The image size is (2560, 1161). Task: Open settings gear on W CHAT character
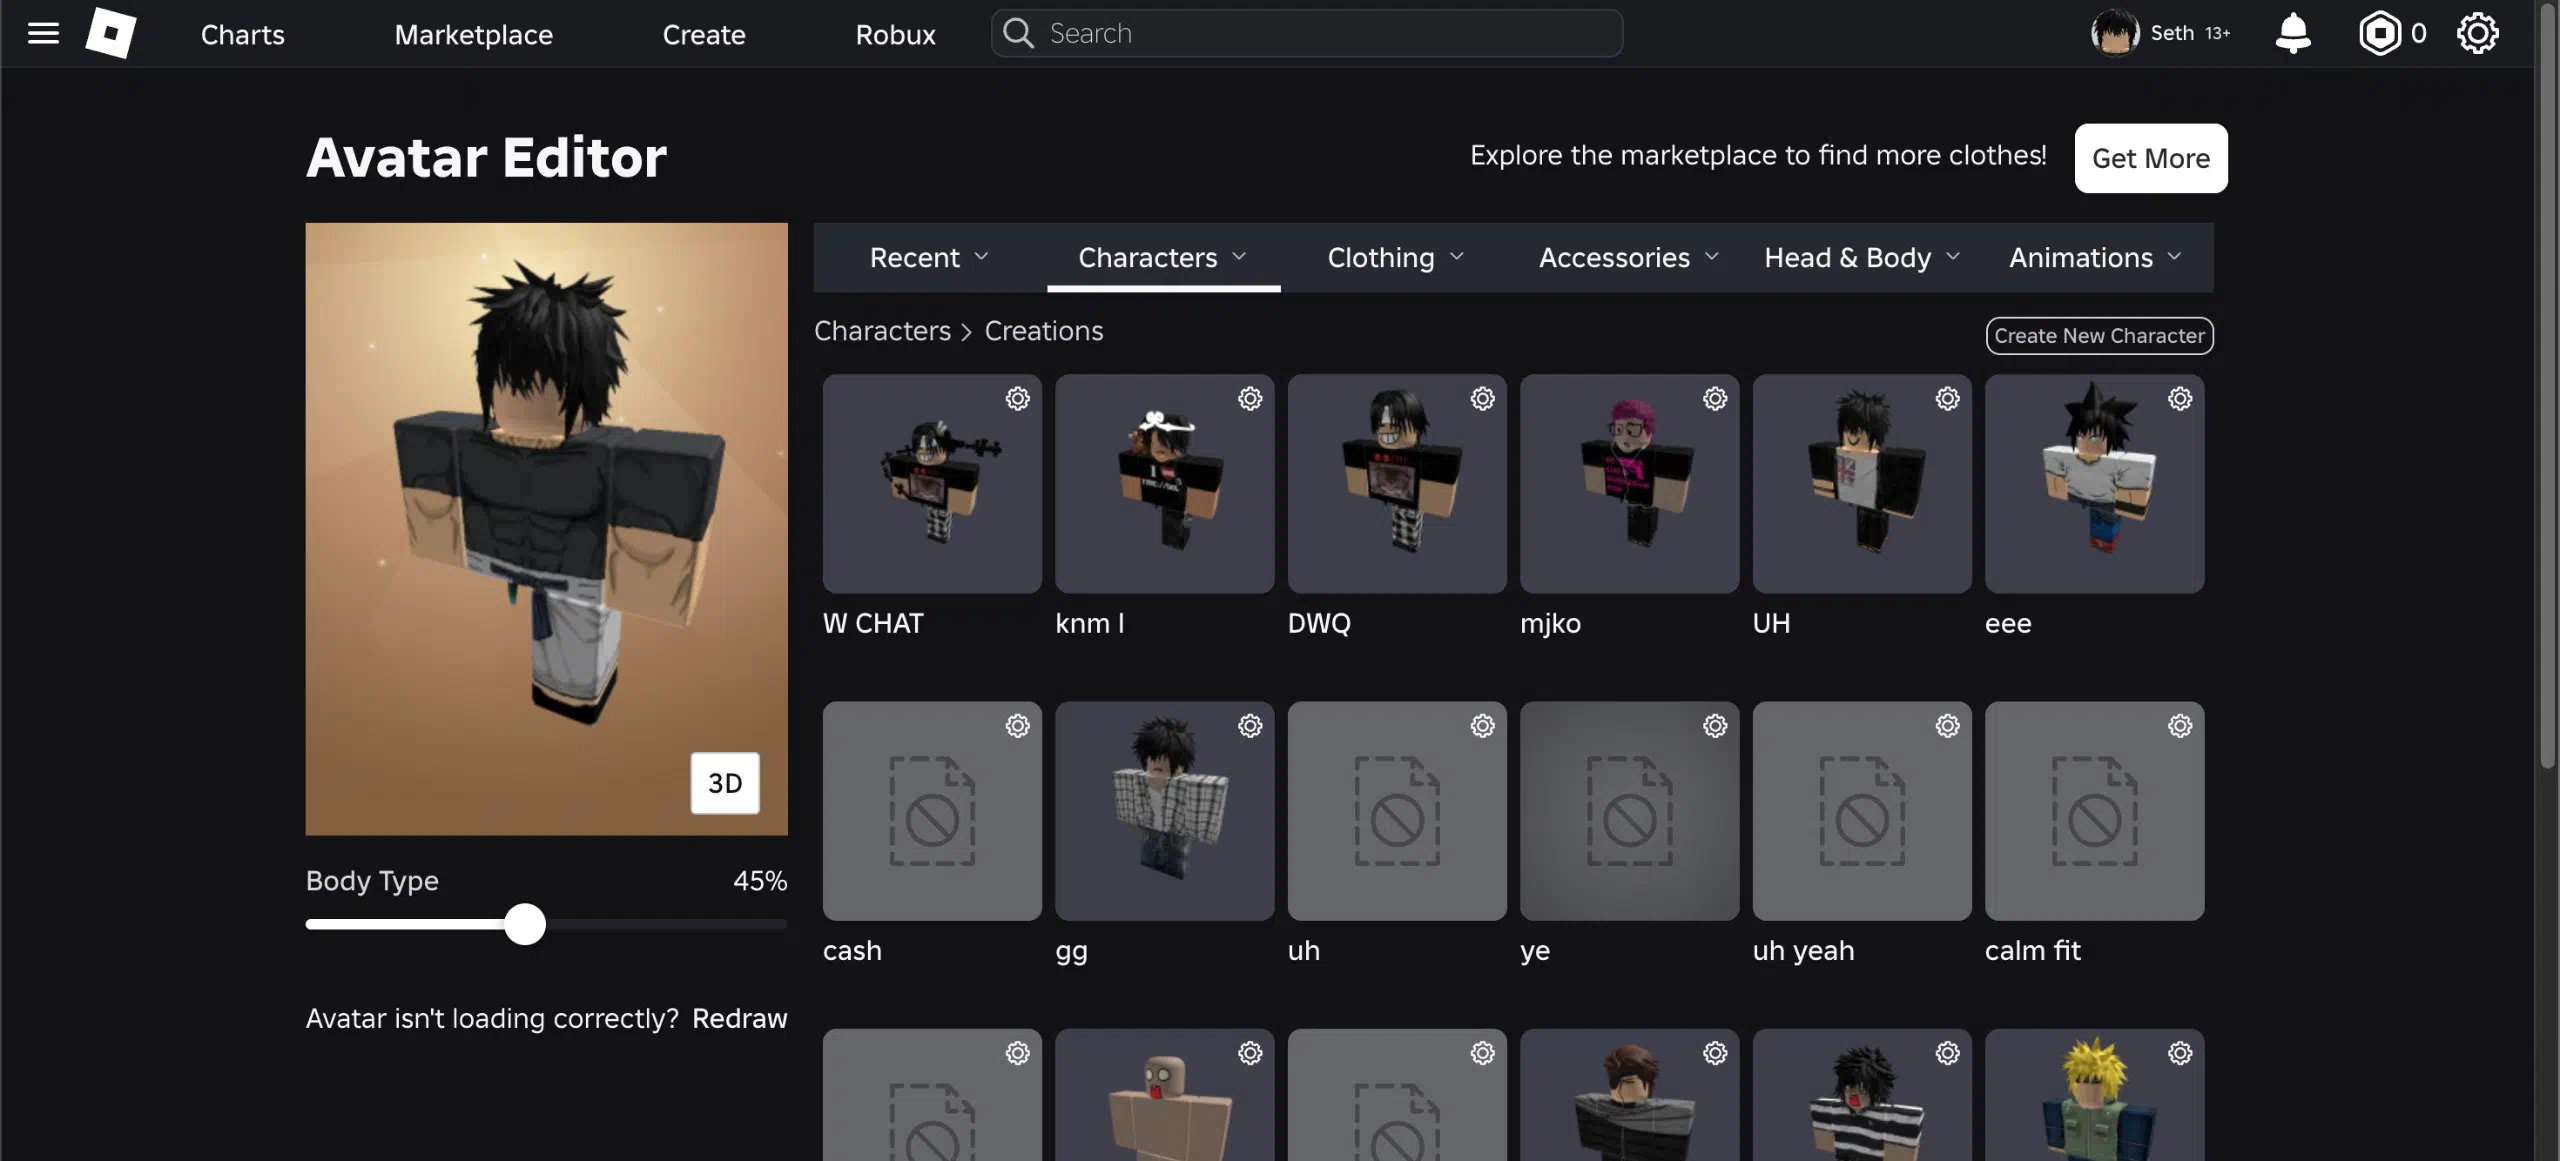click(x=1017, y=399)
